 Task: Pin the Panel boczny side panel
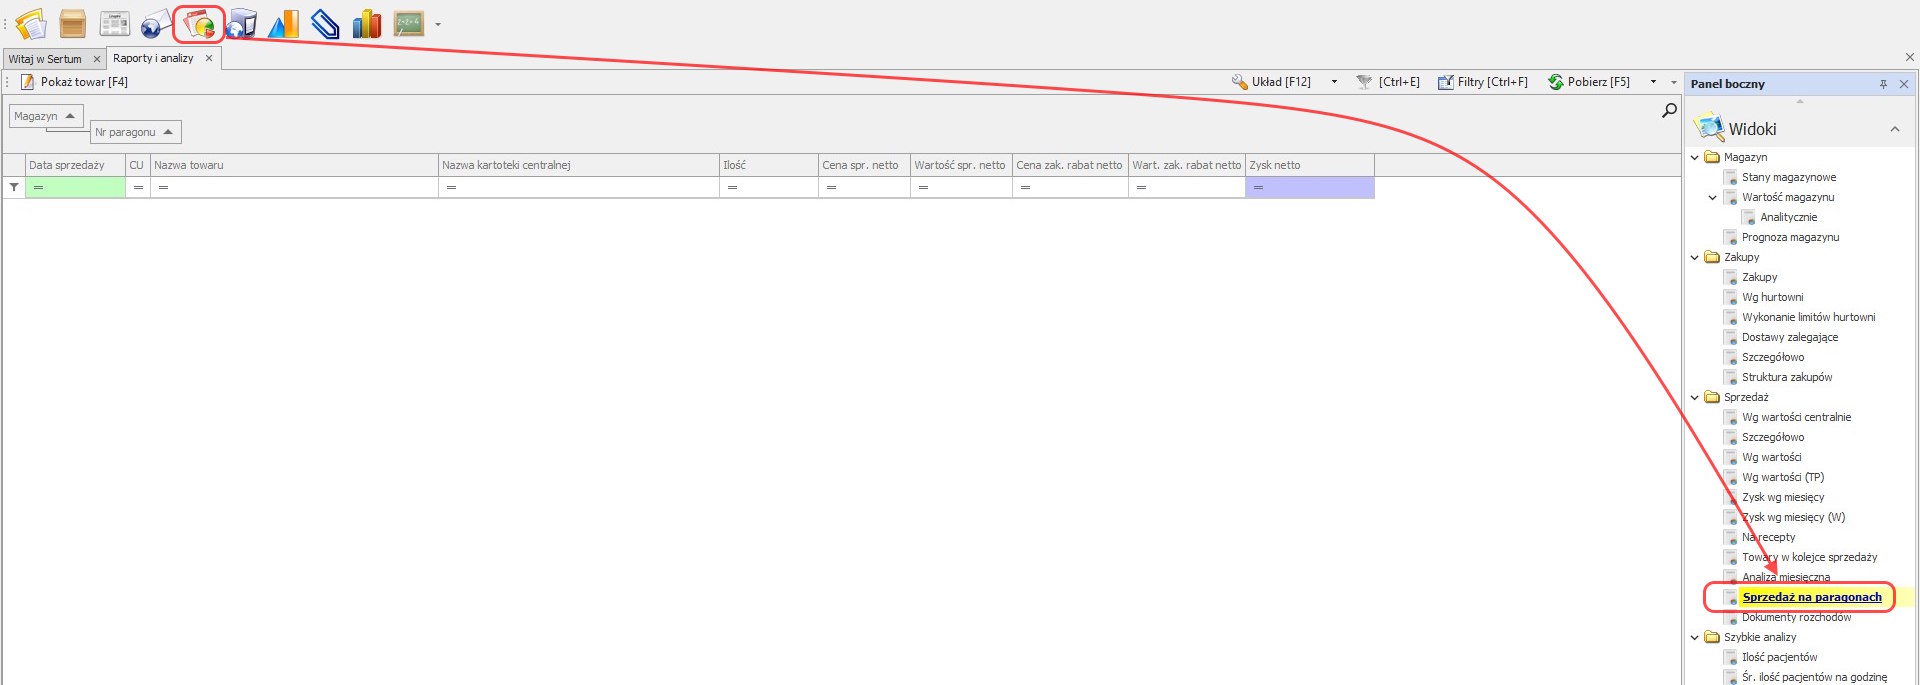tap(1882, 84)
